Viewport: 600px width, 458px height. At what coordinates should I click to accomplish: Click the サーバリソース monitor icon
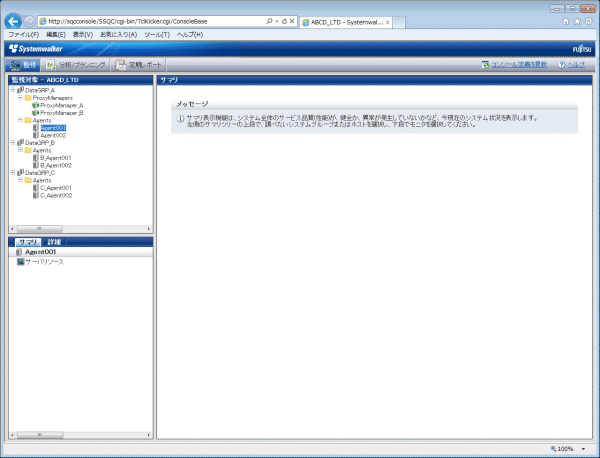[21, 262]
